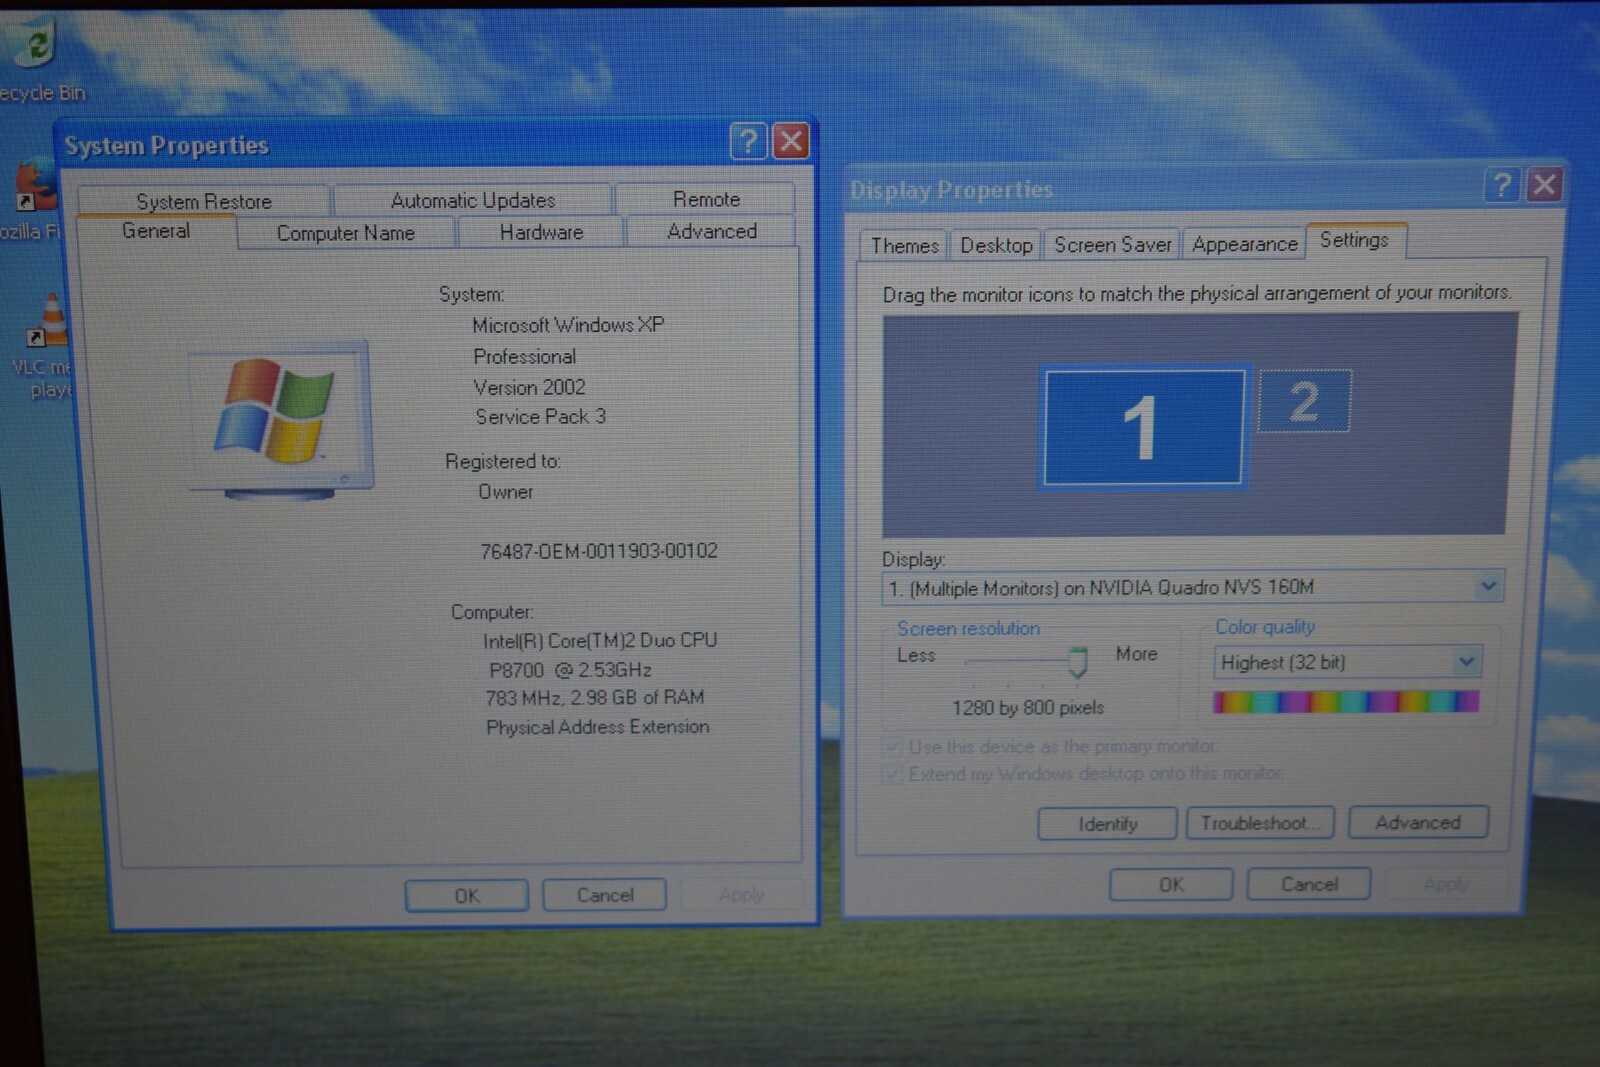
Task: Click OK in Display Properties
Action: pyautogui.click(x=1171, y=884)
